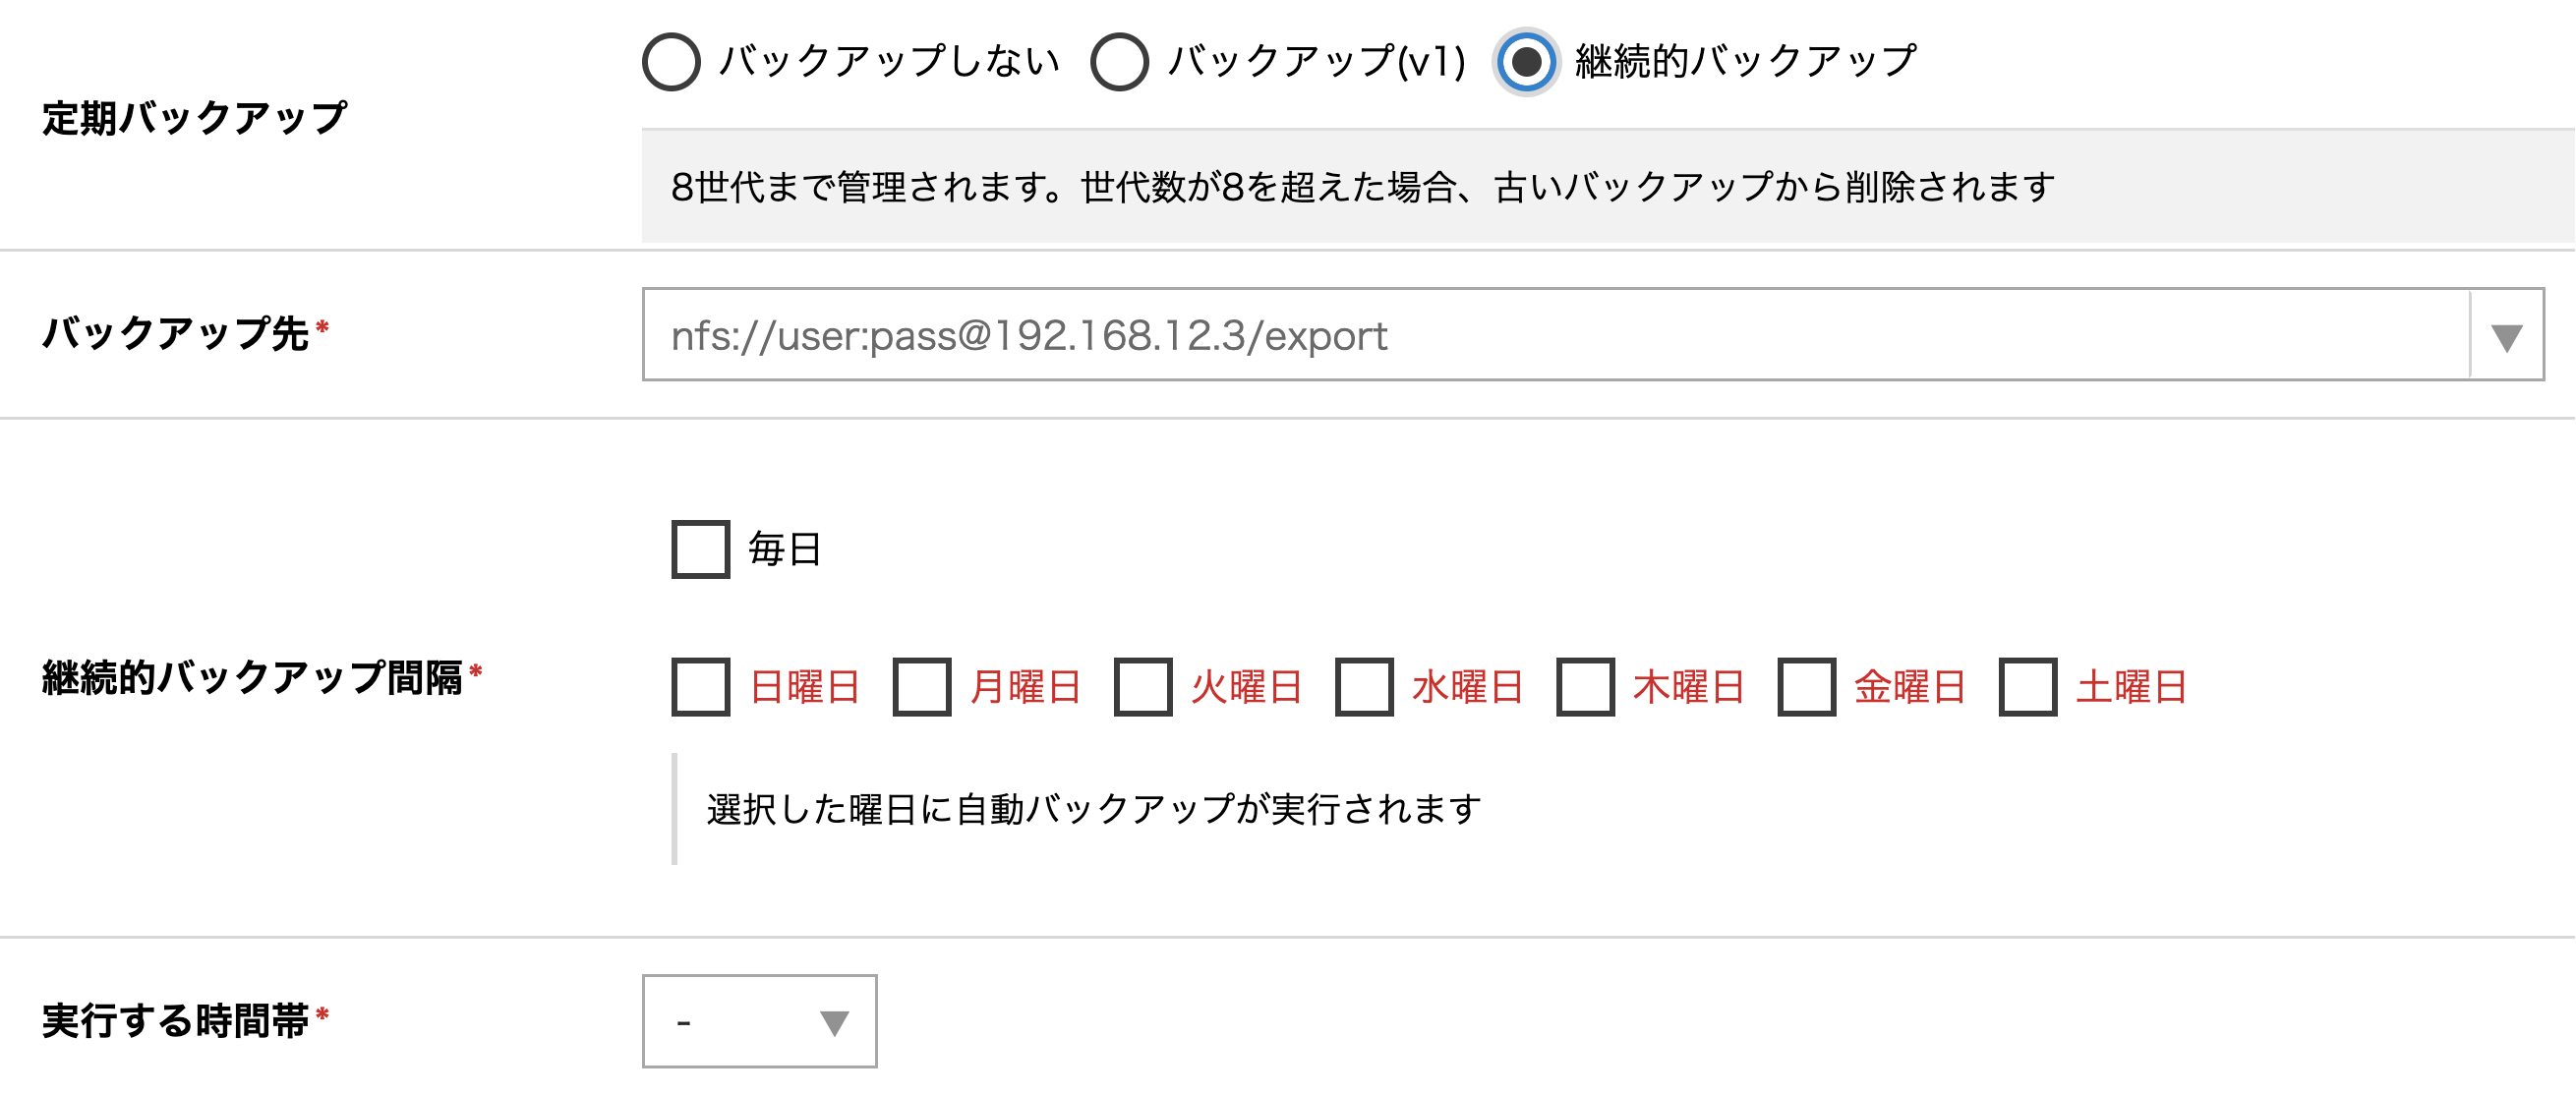Expand the バックアップ先 dropdown arrow
Image resolution: width=2576 pixels, height=1095 pixels.
(2506, 336)
